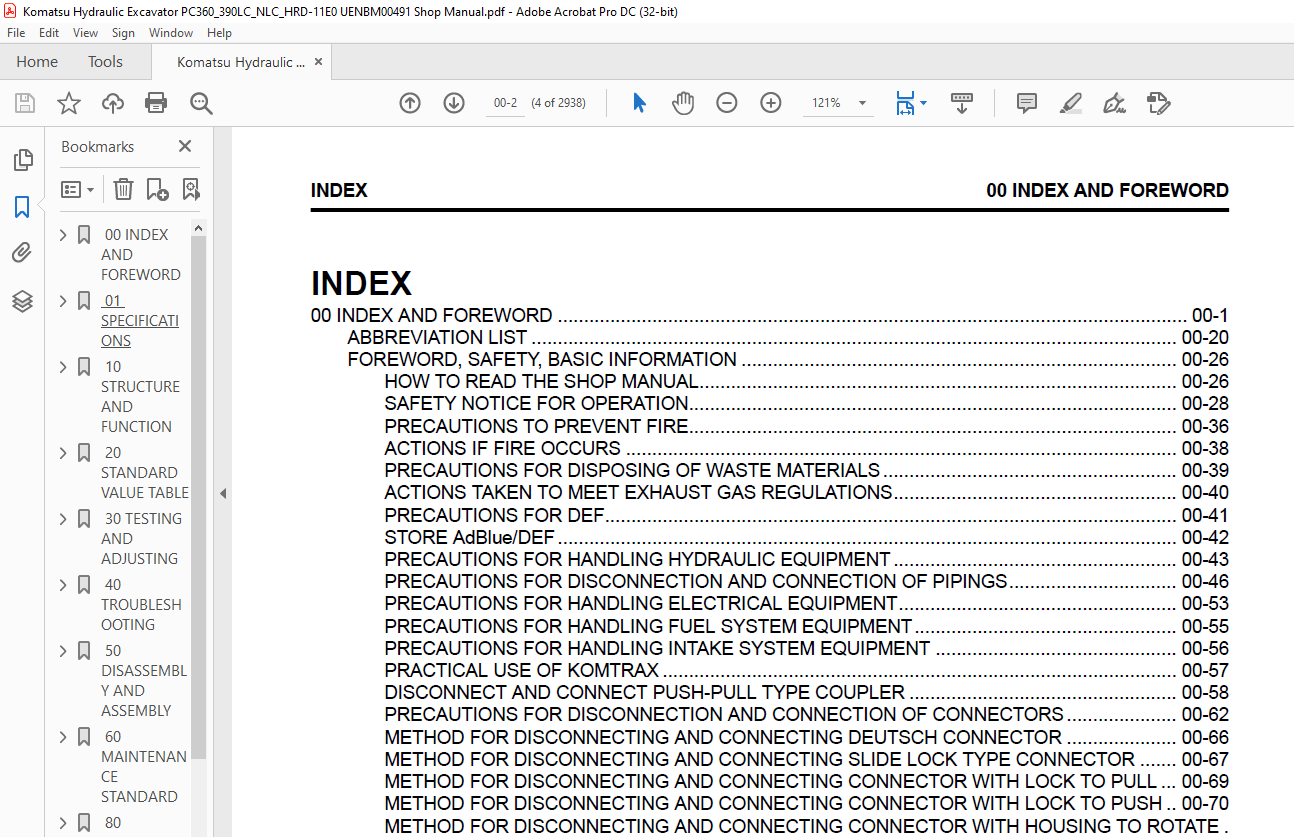1294x837 pixels.
Task: Click the ACTIONS IF FIRE OCCURS entry
Action: (x=502, y=448)
